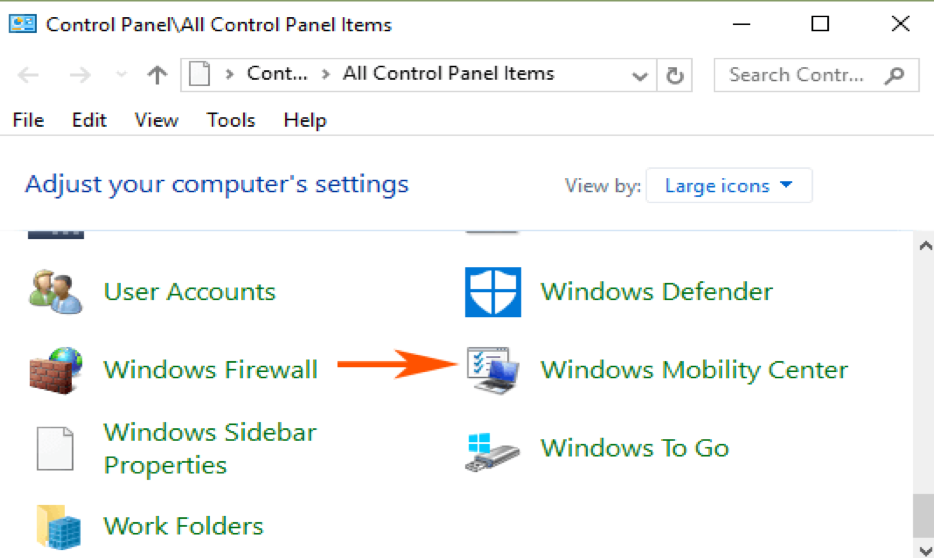Open the Windows To Go USB icon
This screenshot has width=934, height=558.
click(x=493, y=448)
